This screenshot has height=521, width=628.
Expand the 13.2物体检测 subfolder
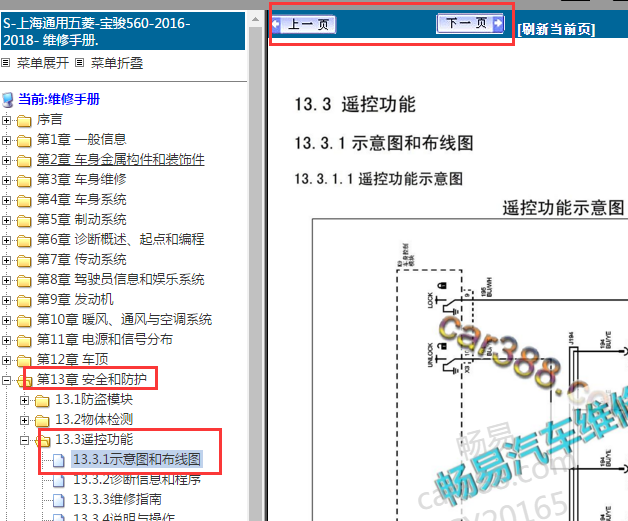tap(24, 420)
